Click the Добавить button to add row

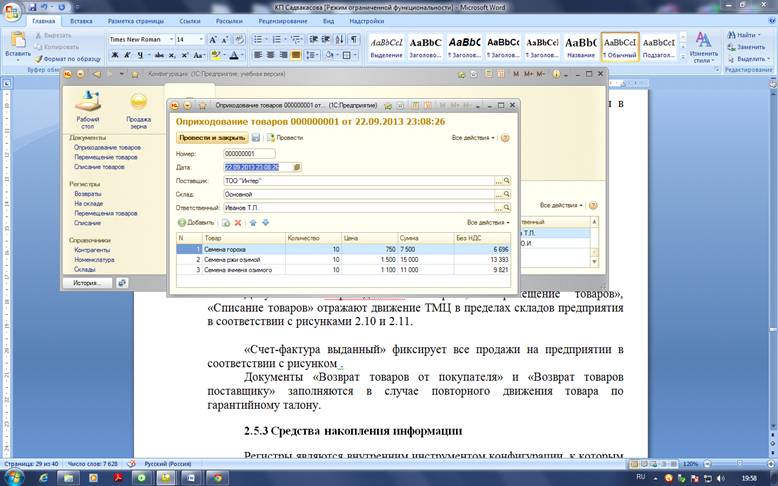[196, 222]
